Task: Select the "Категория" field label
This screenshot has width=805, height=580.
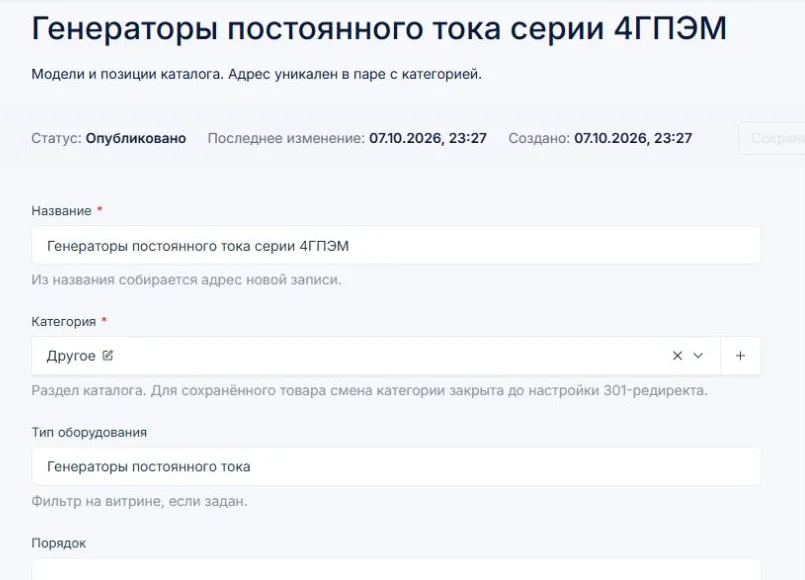Action: tap(64, 321)
